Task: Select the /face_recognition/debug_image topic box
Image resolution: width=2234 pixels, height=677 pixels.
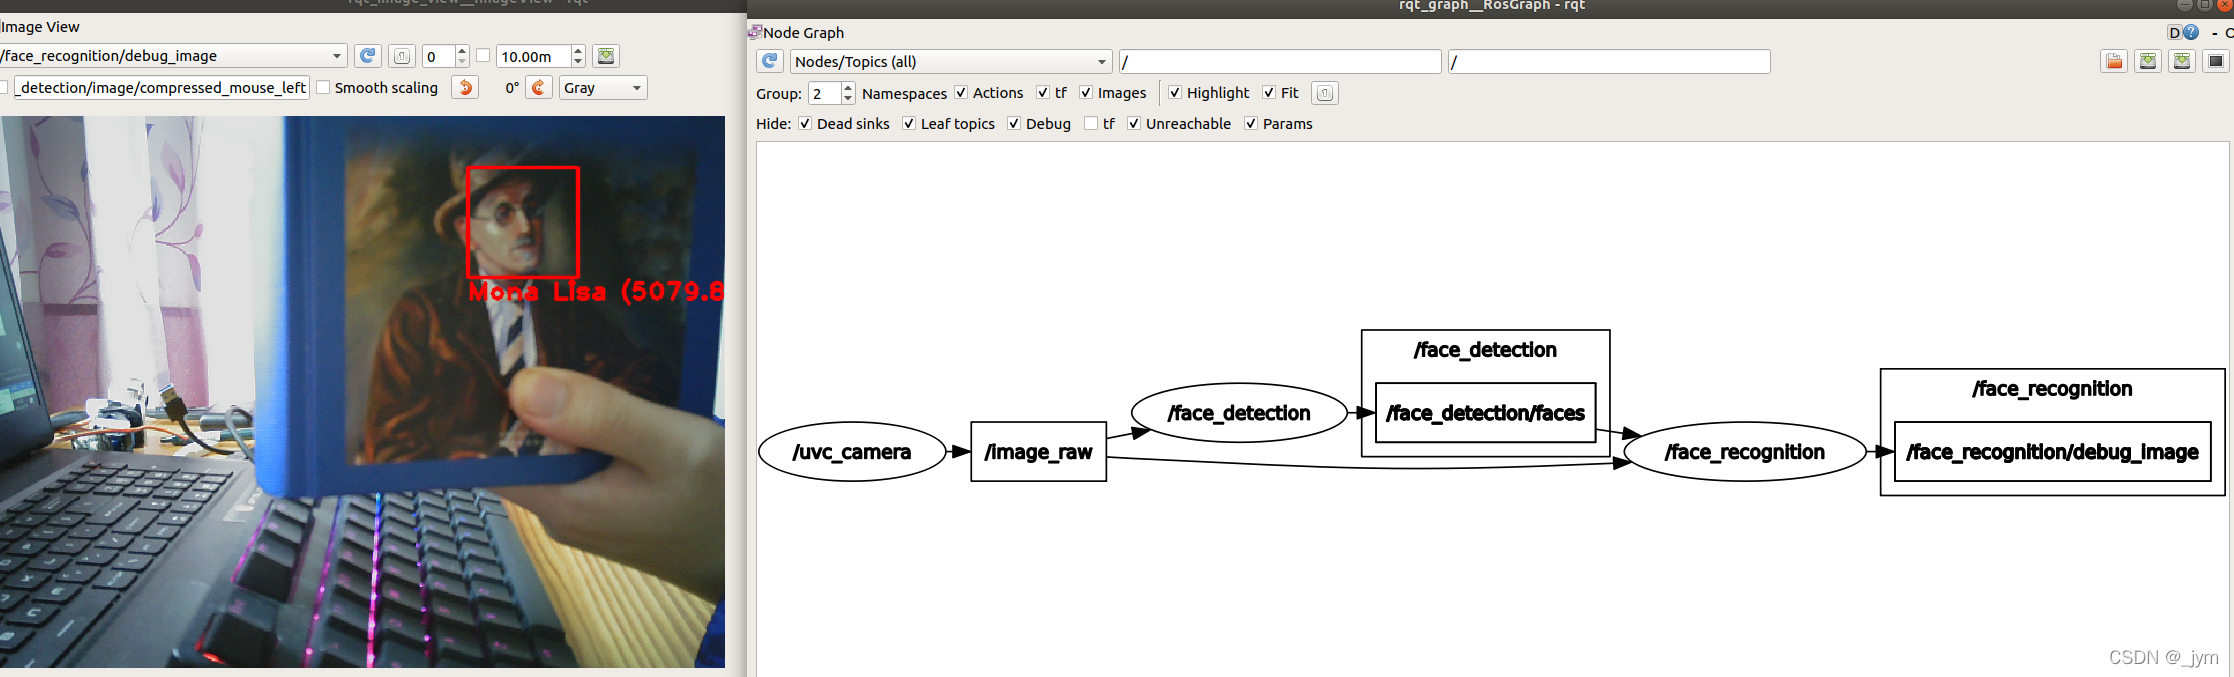Action: (2052, 452)
